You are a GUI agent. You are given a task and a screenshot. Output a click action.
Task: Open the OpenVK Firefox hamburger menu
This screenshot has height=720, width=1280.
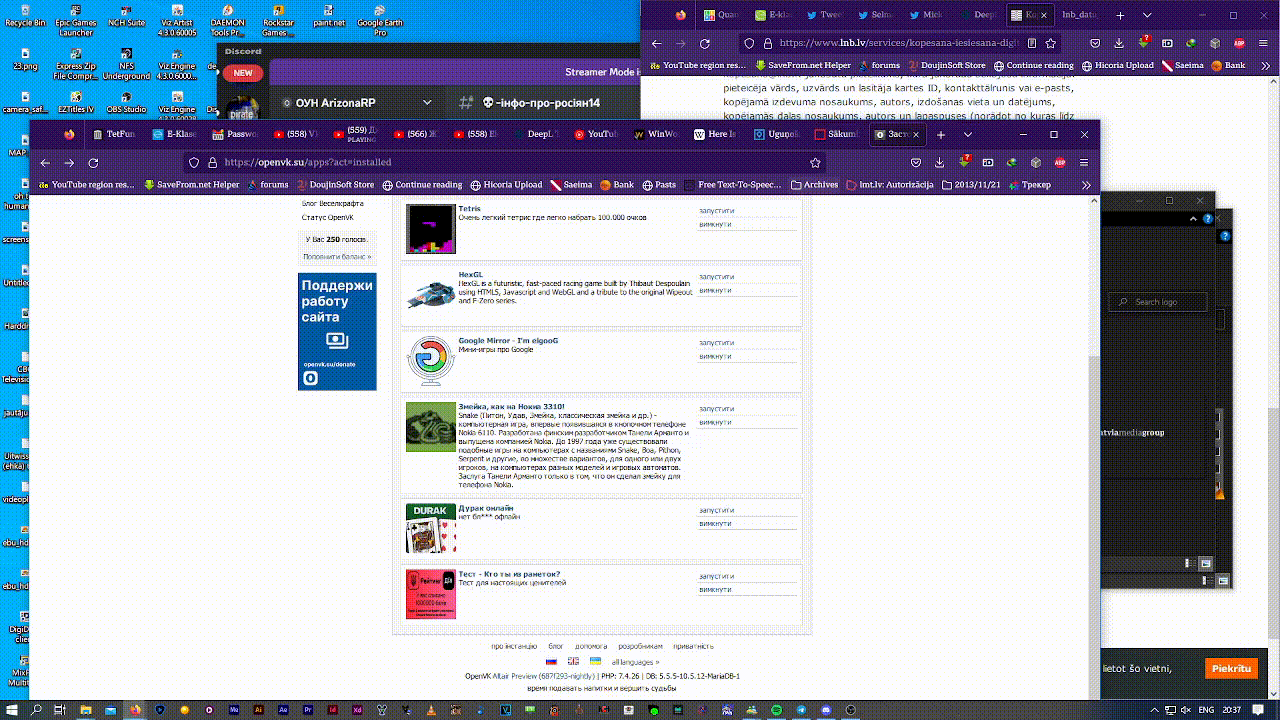pyautogui.click(x=1084, y=162)
